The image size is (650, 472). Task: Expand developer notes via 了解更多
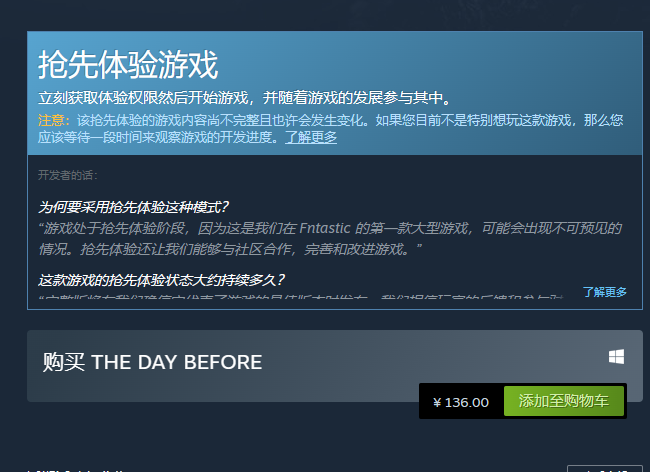point(604,292)
